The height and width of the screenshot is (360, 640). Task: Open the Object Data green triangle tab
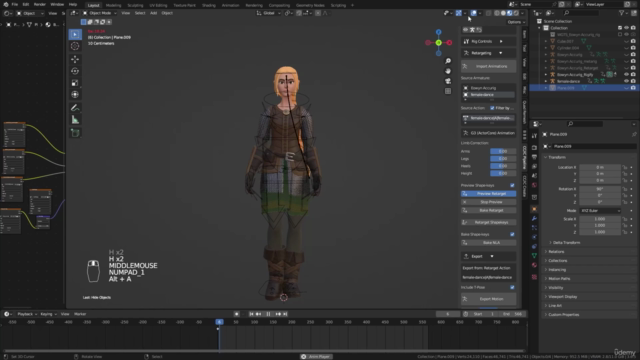coord(534,256)
